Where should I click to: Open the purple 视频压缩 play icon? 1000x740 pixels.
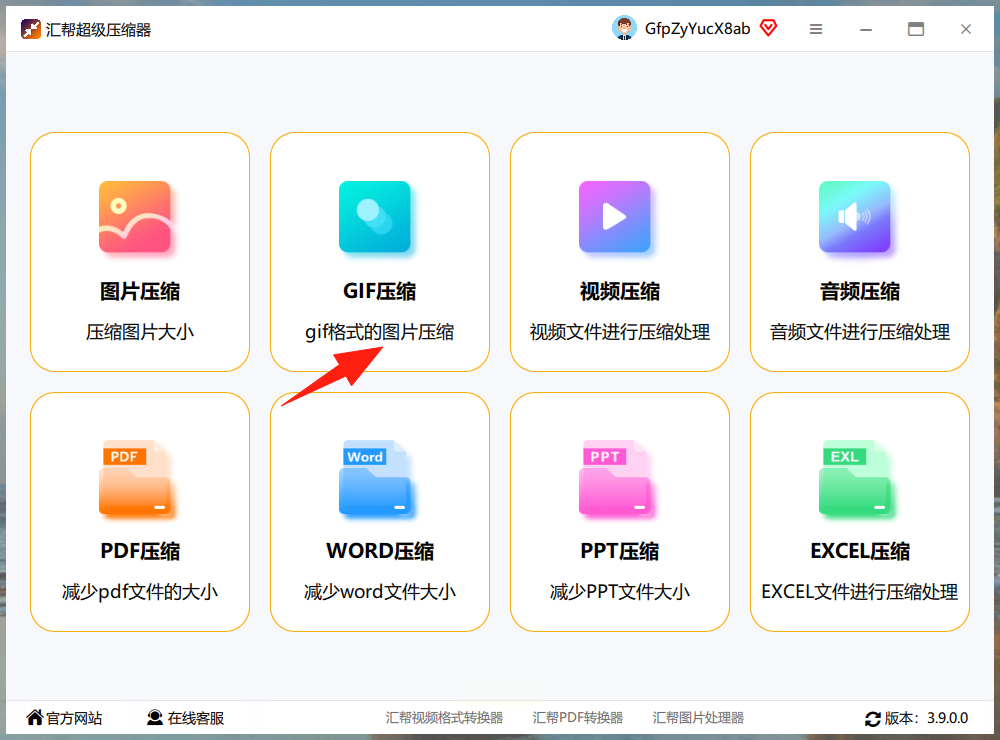pyautogui.click(x=614, y=217)
